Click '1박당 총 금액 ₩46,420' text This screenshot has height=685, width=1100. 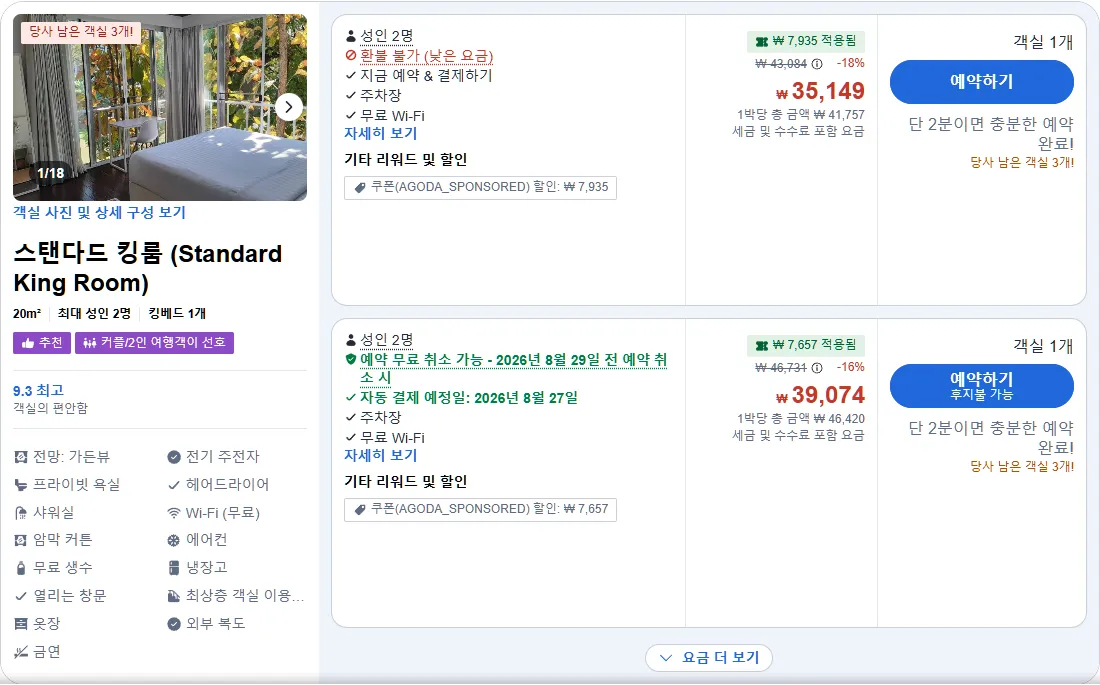pyautogui.click(x=800, y=418)
